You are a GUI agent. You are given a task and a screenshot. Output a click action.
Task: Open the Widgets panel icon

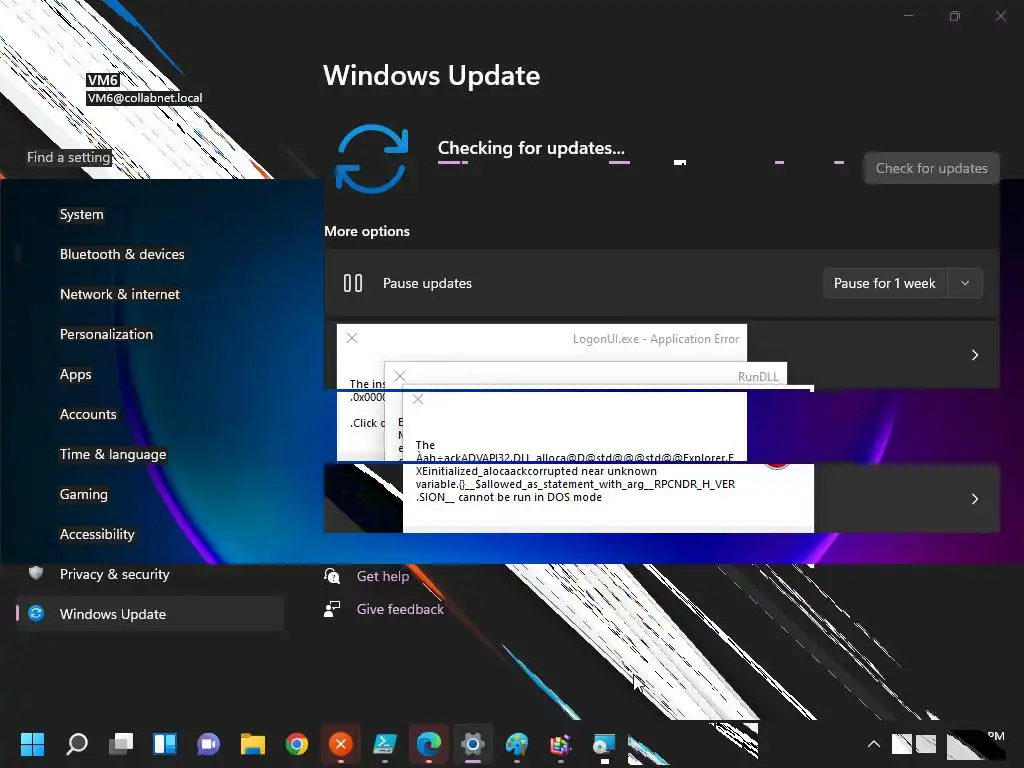coord(165,743)
